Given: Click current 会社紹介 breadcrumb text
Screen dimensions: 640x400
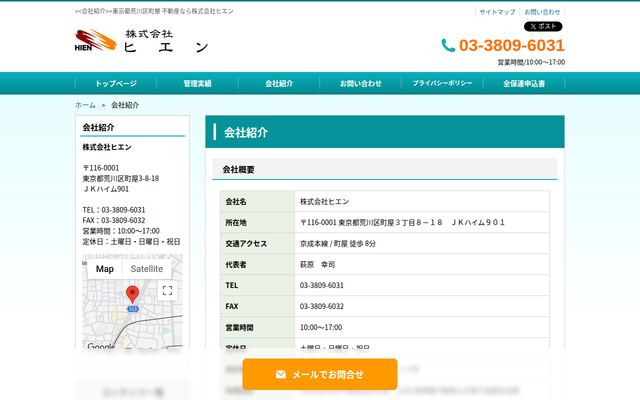Looking at the screenshot, I should pos(125,105).
